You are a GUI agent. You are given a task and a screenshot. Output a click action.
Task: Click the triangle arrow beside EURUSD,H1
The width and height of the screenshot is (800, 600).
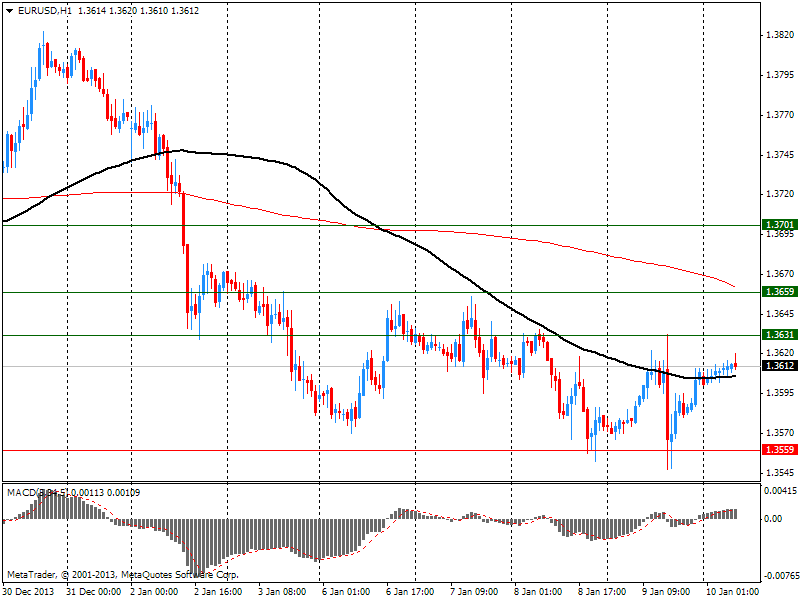click(9, 10)
